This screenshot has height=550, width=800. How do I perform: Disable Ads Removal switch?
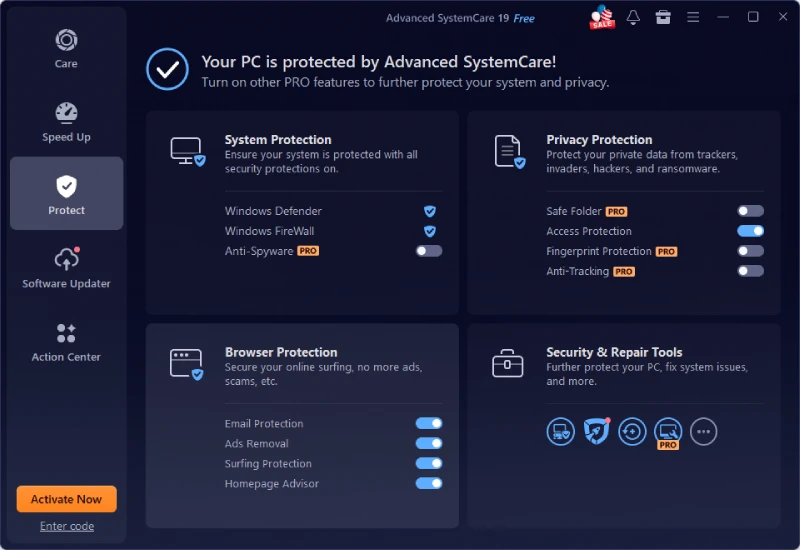pos(429,443)
